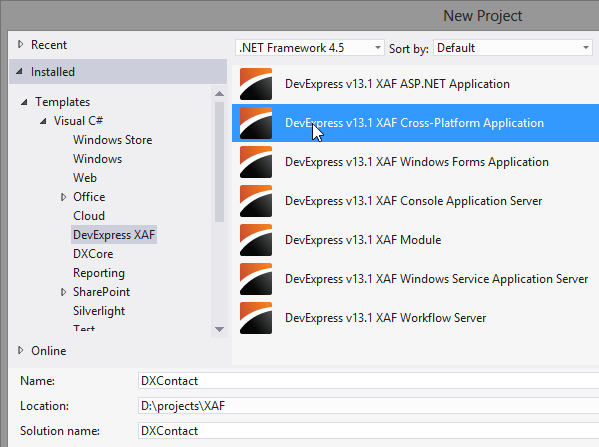This screenshot has height=447, width=599.
Task: Click the XAF Console Application Server icon
Action: [x=256, y=201]
